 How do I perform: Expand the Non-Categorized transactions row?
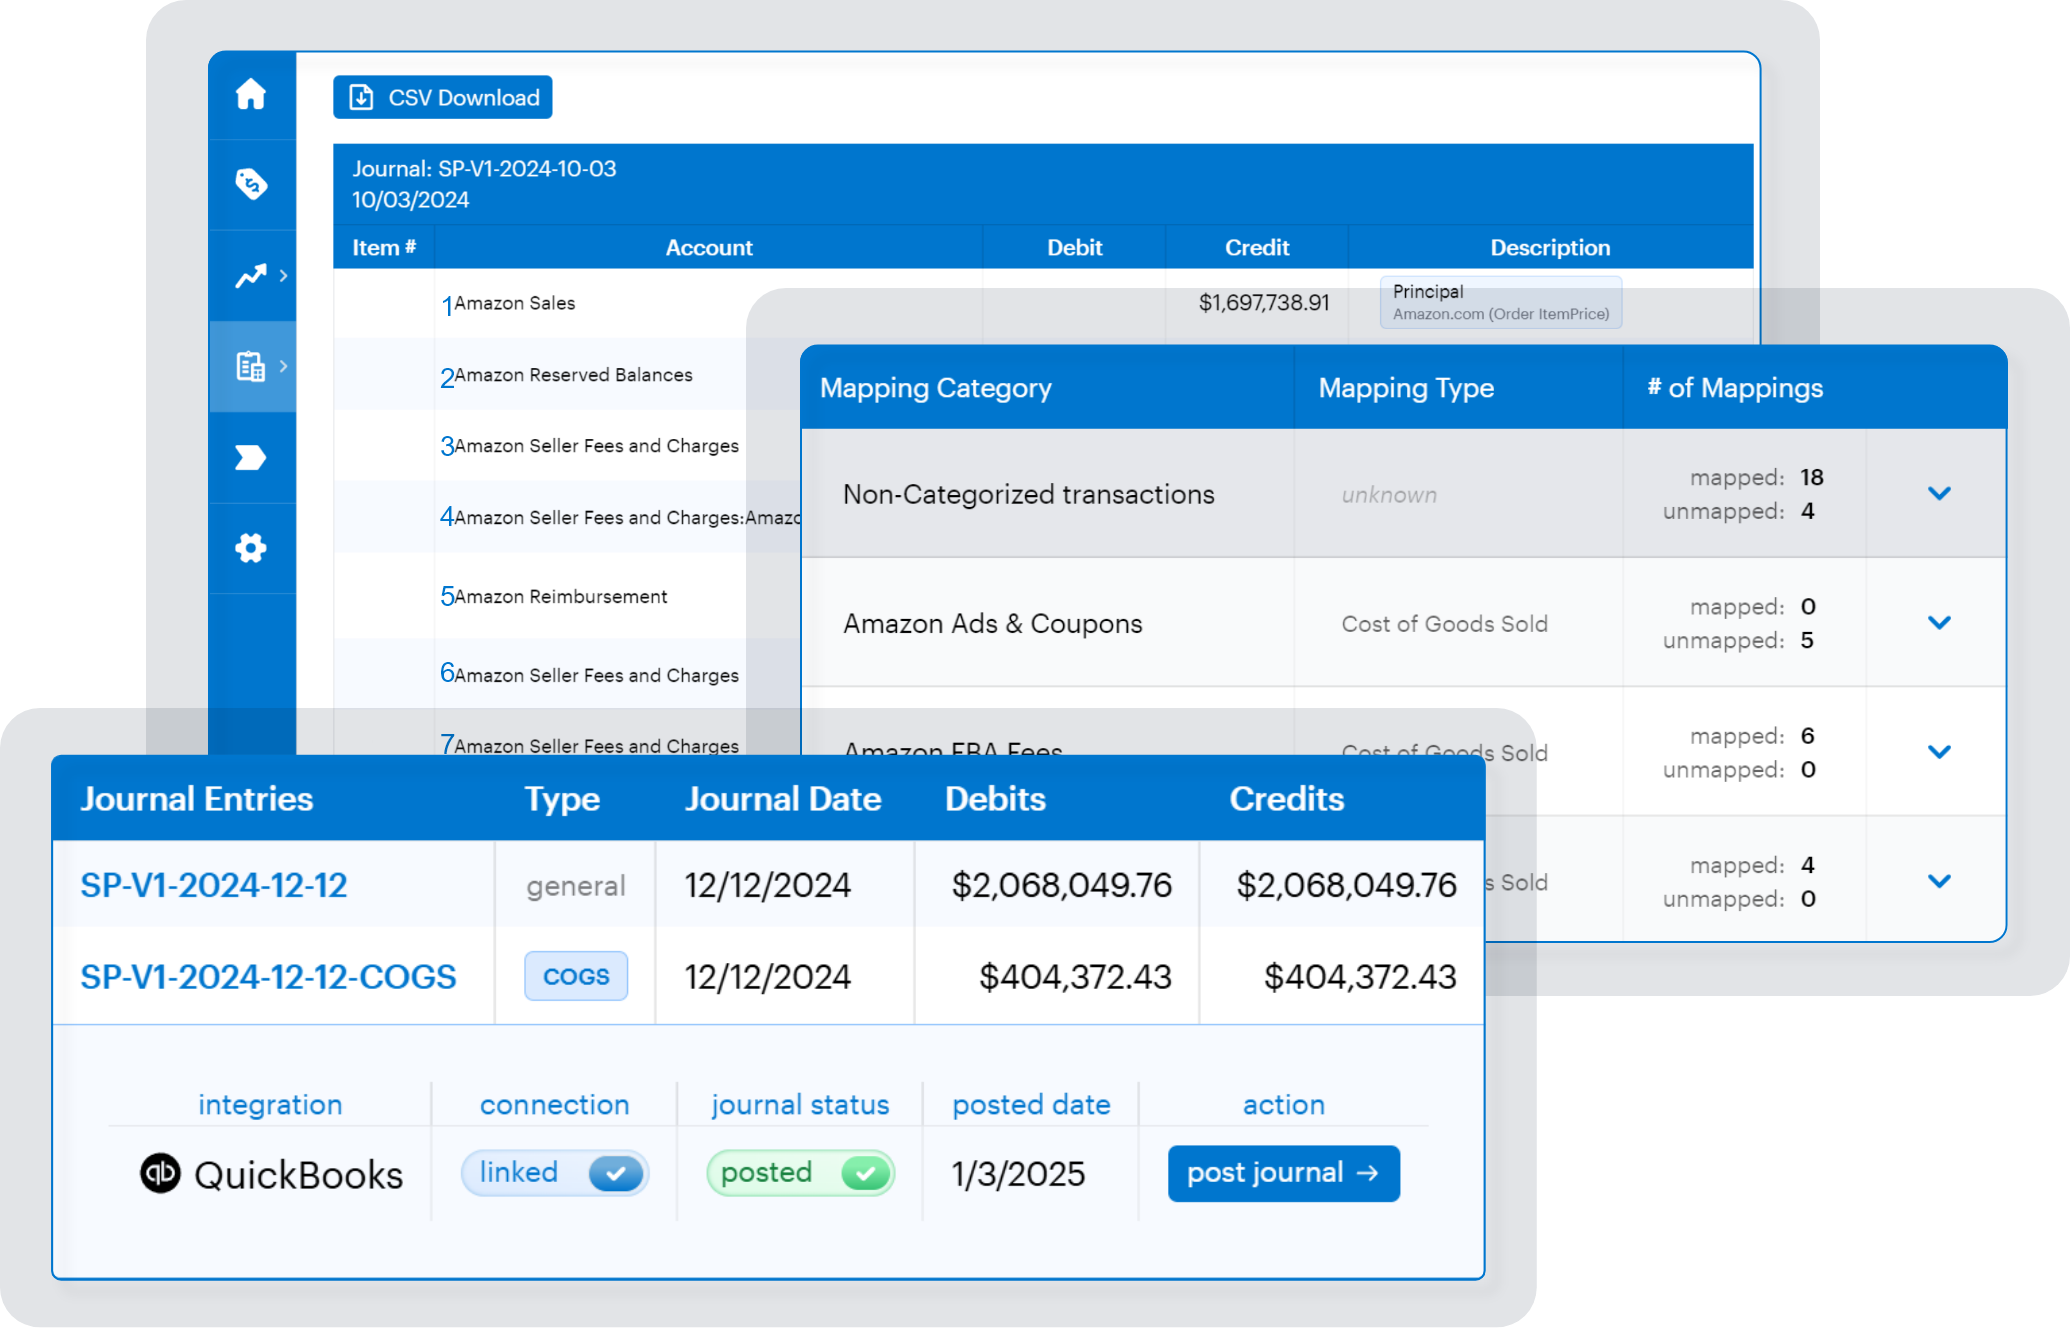[1939, 493]
